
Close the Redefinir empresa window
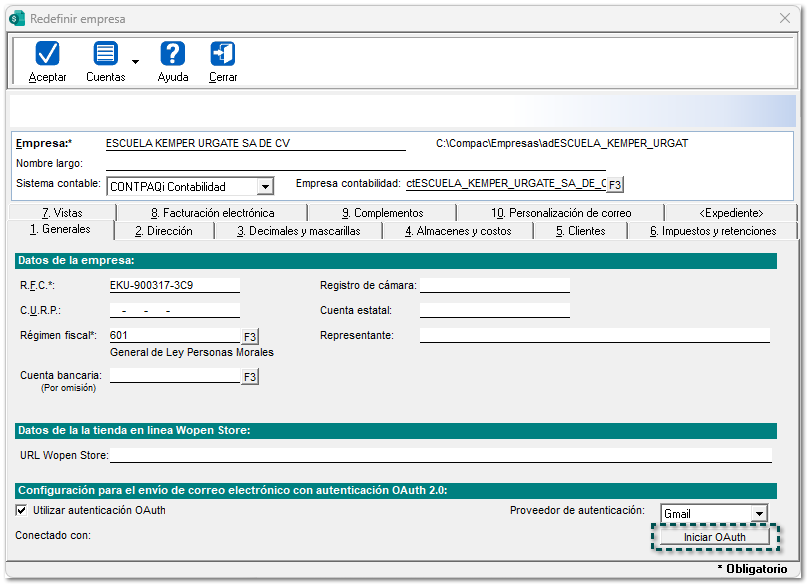785,19
